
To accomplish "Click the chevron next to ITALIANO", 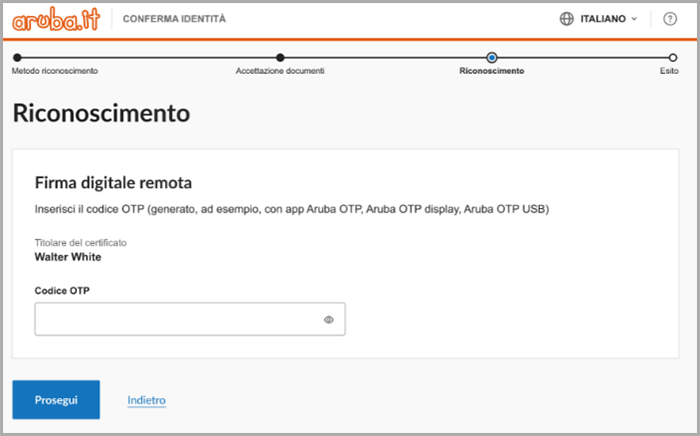I will (x=634, y=19).
